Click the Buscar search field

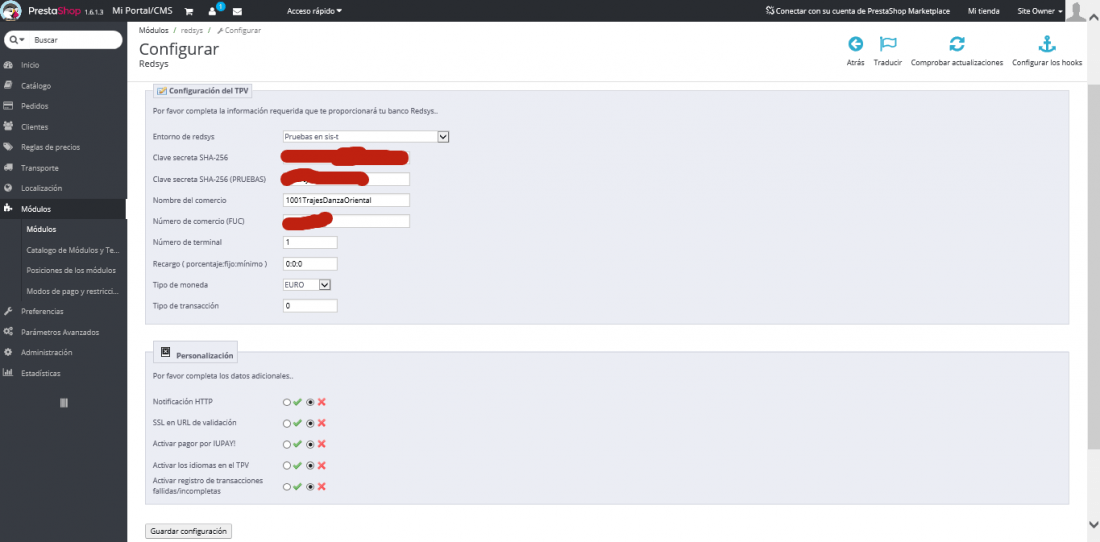(x=74, y=40)
